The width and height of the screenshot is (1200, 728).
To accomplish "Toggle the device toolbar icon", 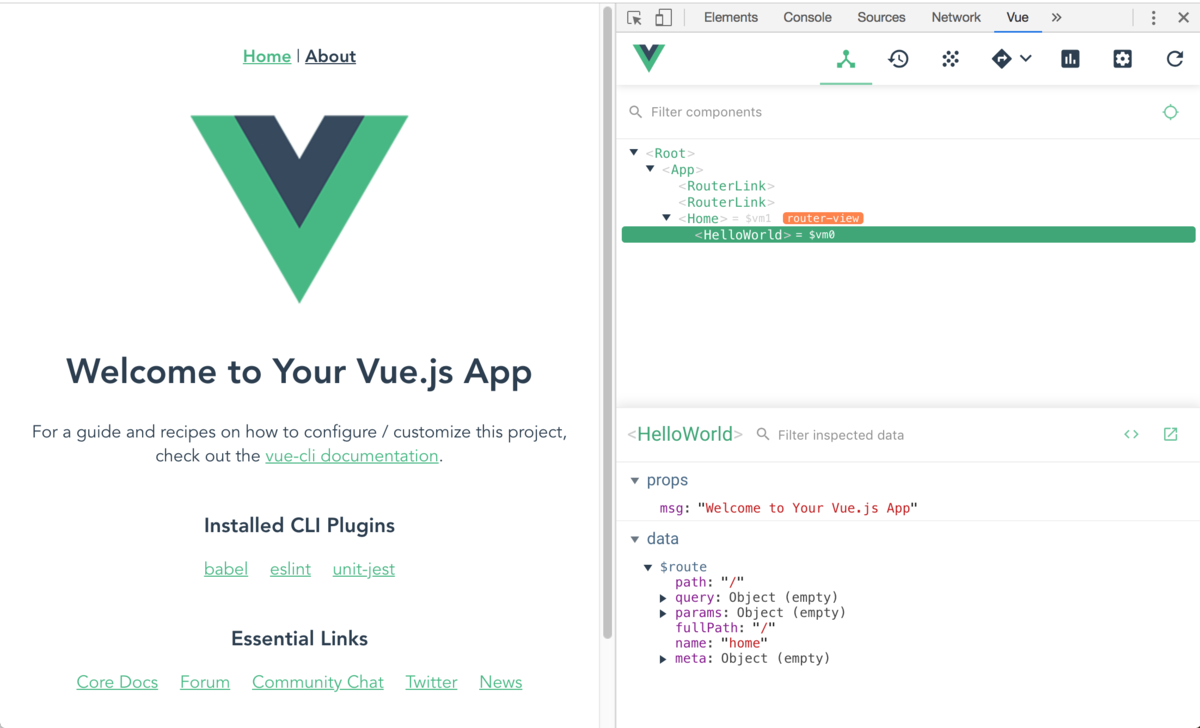I will coord(663,18).
